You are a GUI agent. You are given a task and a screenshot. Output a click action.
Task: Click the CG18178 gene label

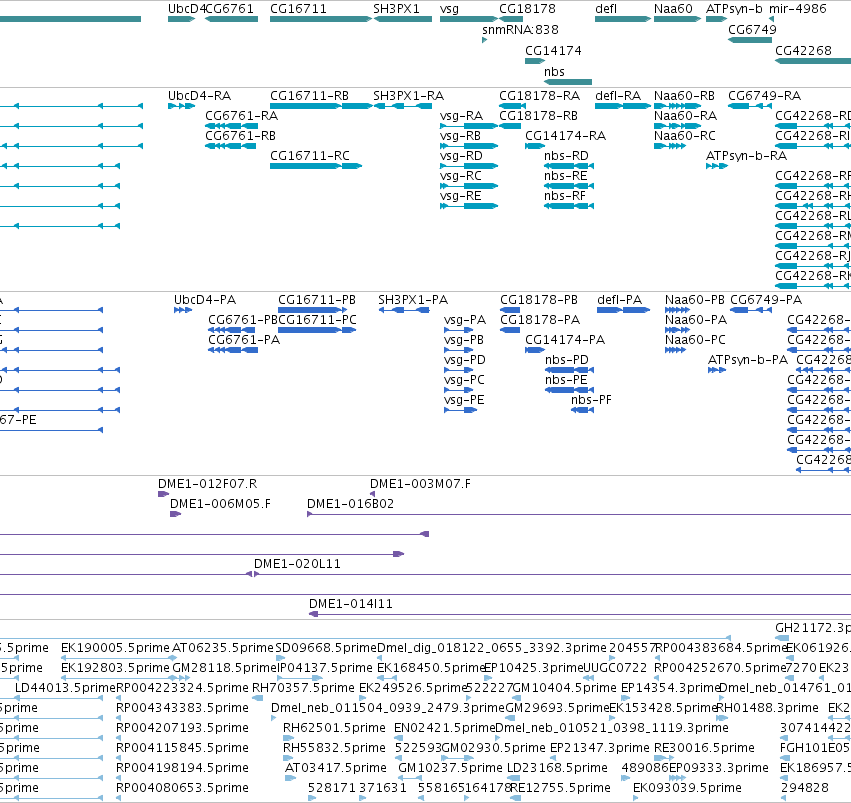coord(527,9)
